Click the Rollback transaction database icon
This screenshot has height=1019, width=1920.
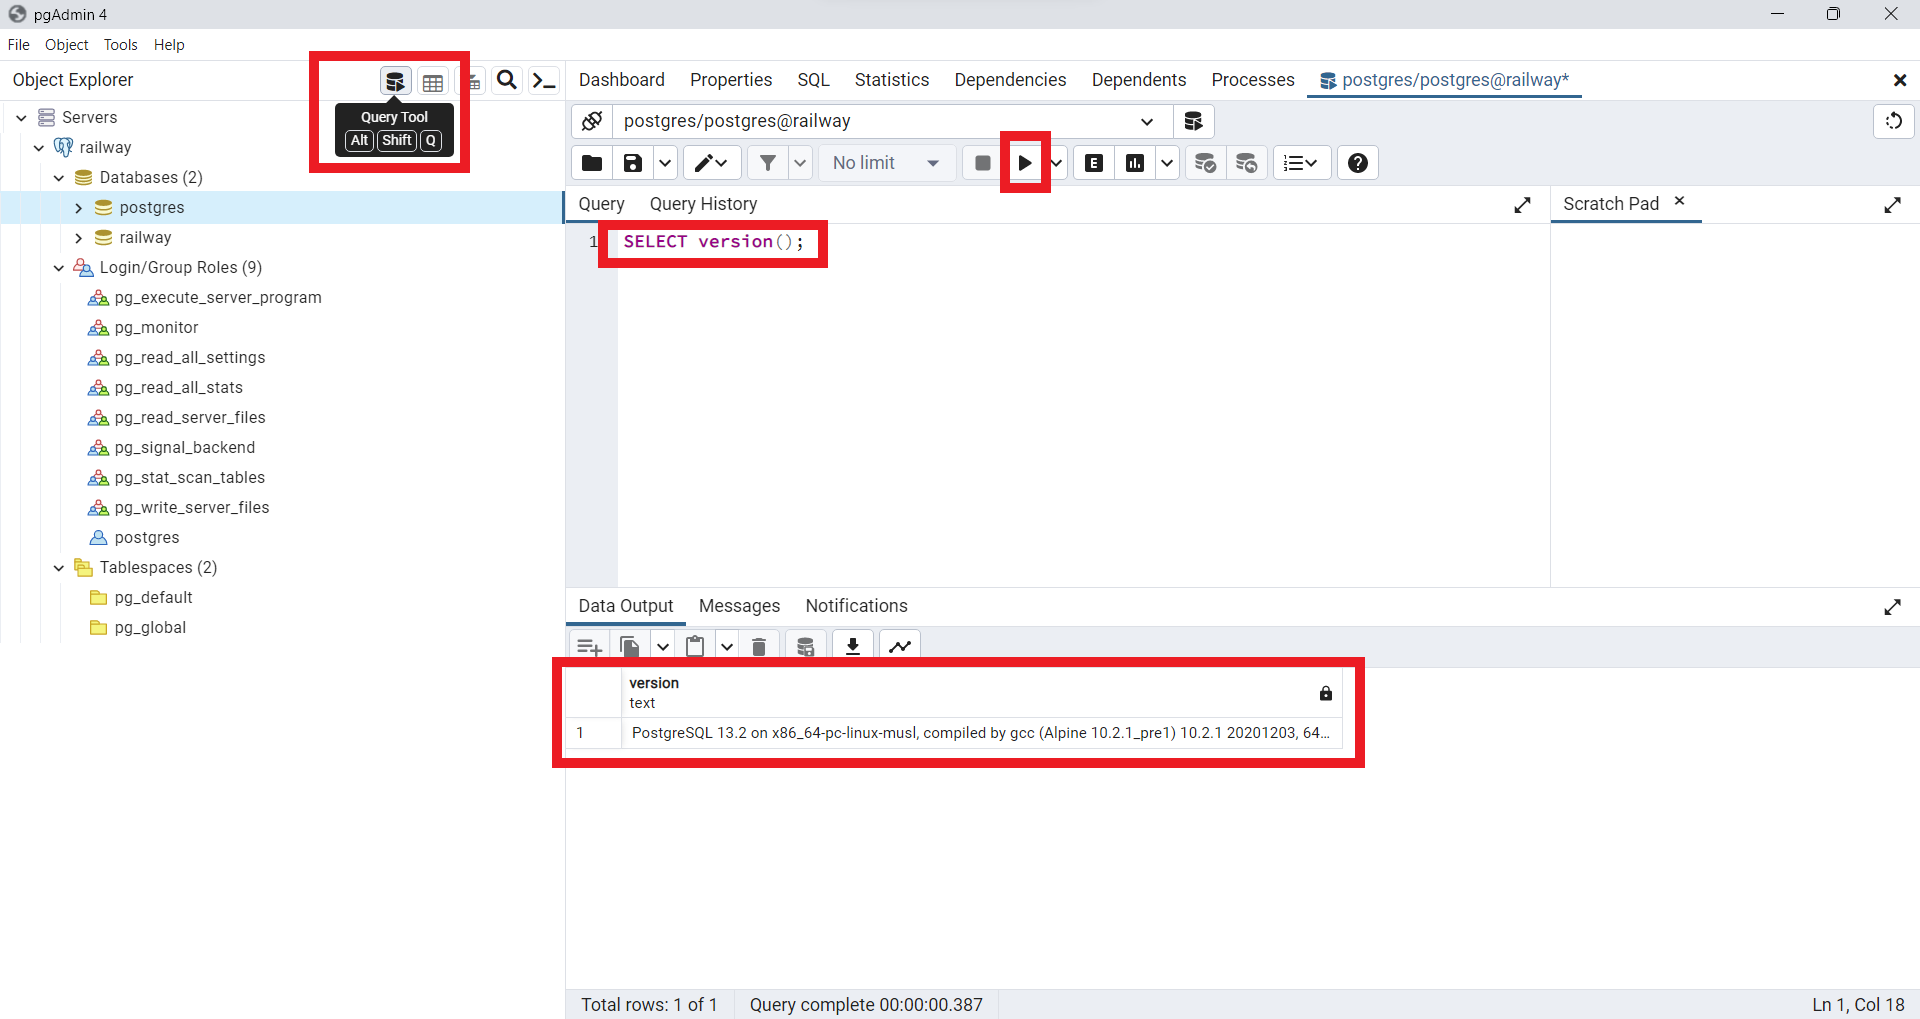click(x=1246, y=163)
